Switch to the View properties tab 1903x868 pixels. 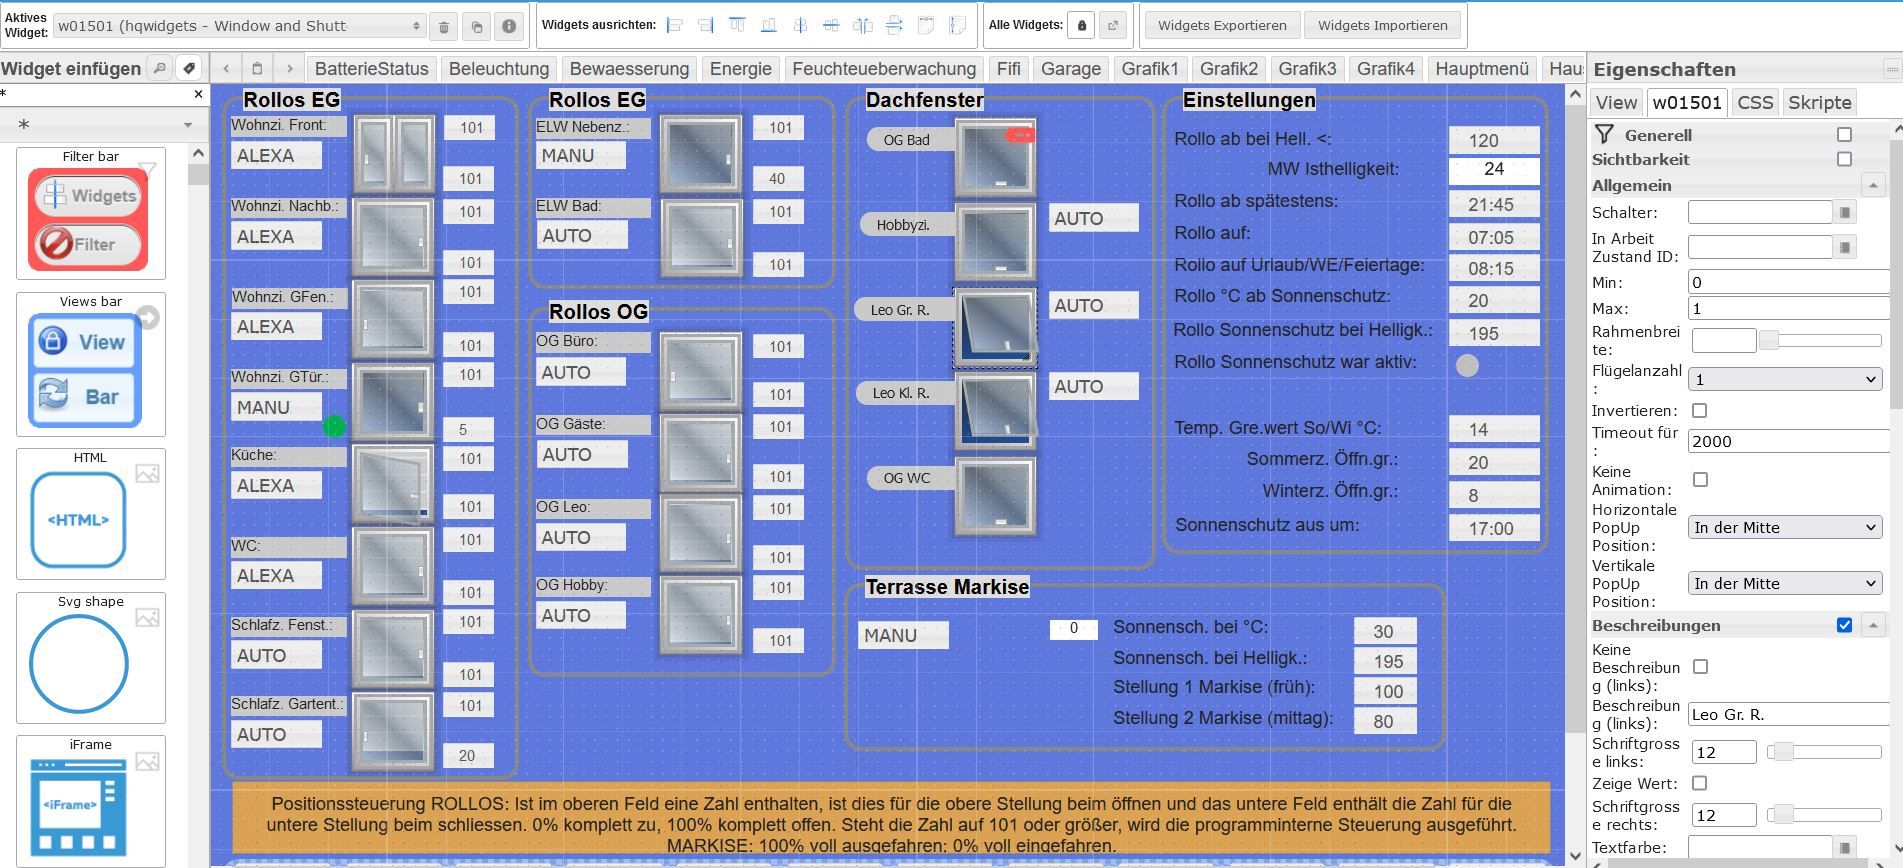1616,102
